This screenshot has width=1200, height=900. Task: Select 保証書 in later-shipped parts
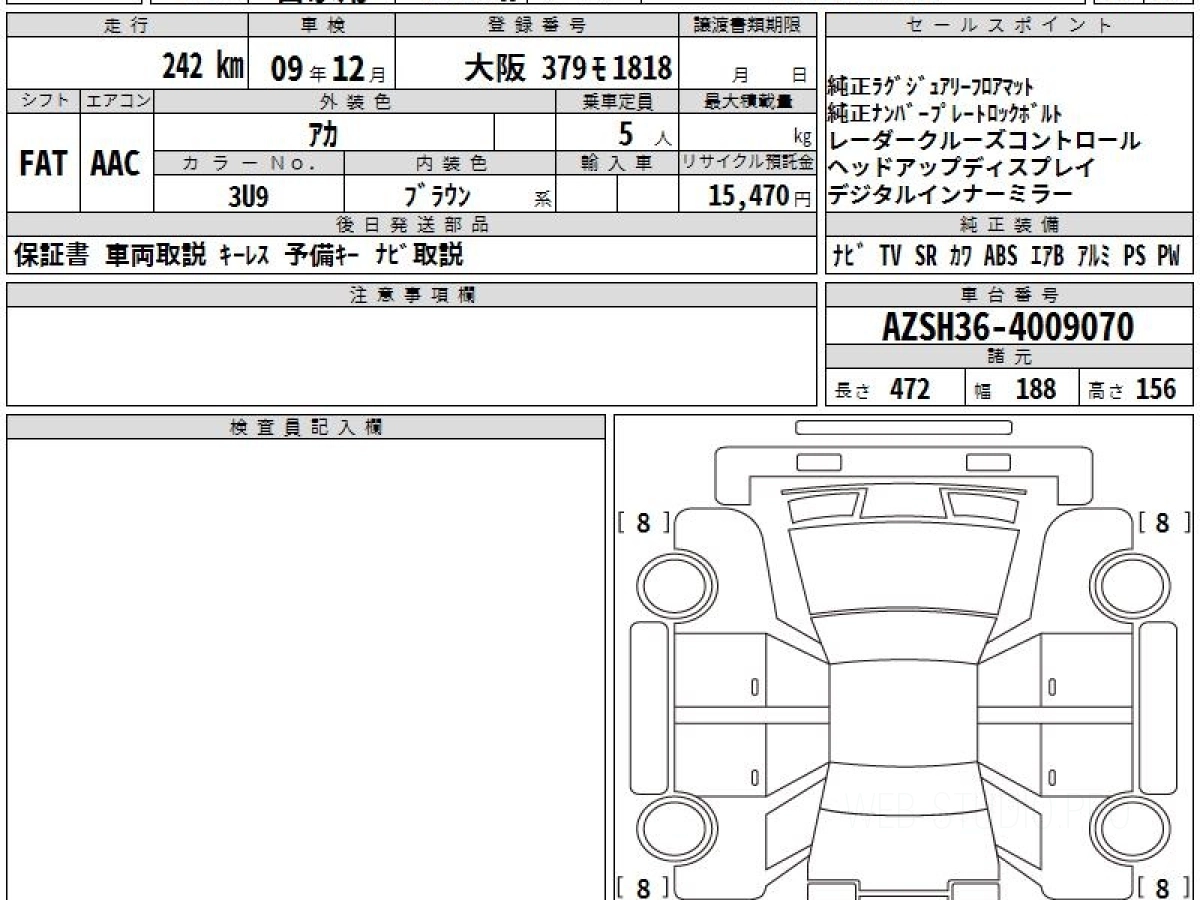click(x=51, y=255)
